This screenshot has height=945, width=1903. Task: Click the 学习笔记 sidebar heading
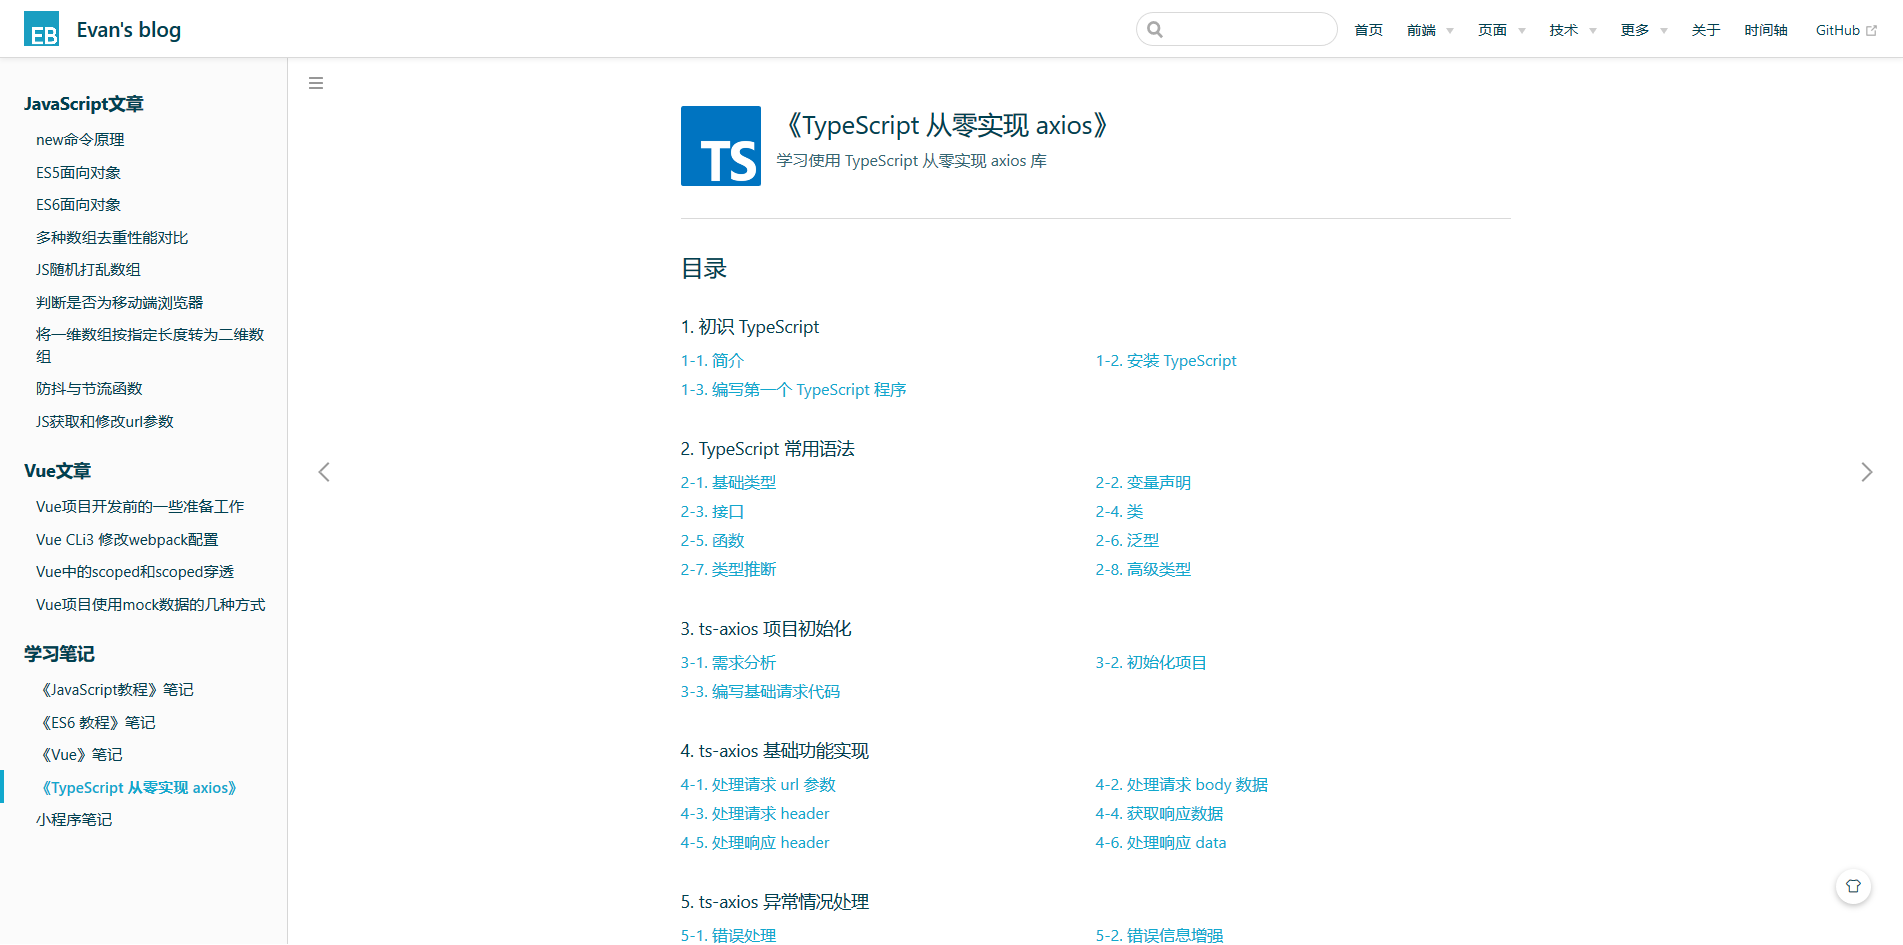click(x=59, y=654)
